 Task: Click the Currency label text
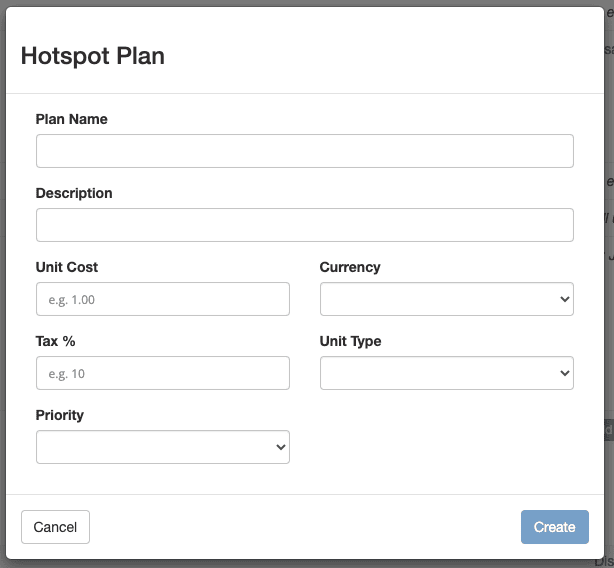350,267
